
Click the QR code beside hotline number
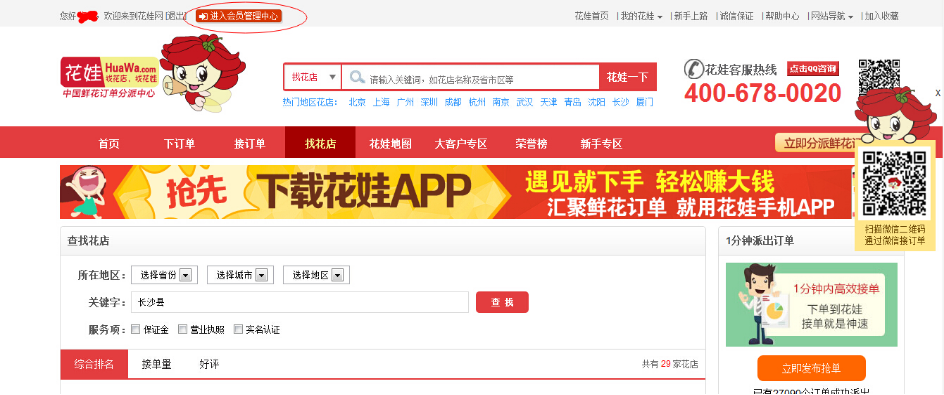[x=879, y=75]
